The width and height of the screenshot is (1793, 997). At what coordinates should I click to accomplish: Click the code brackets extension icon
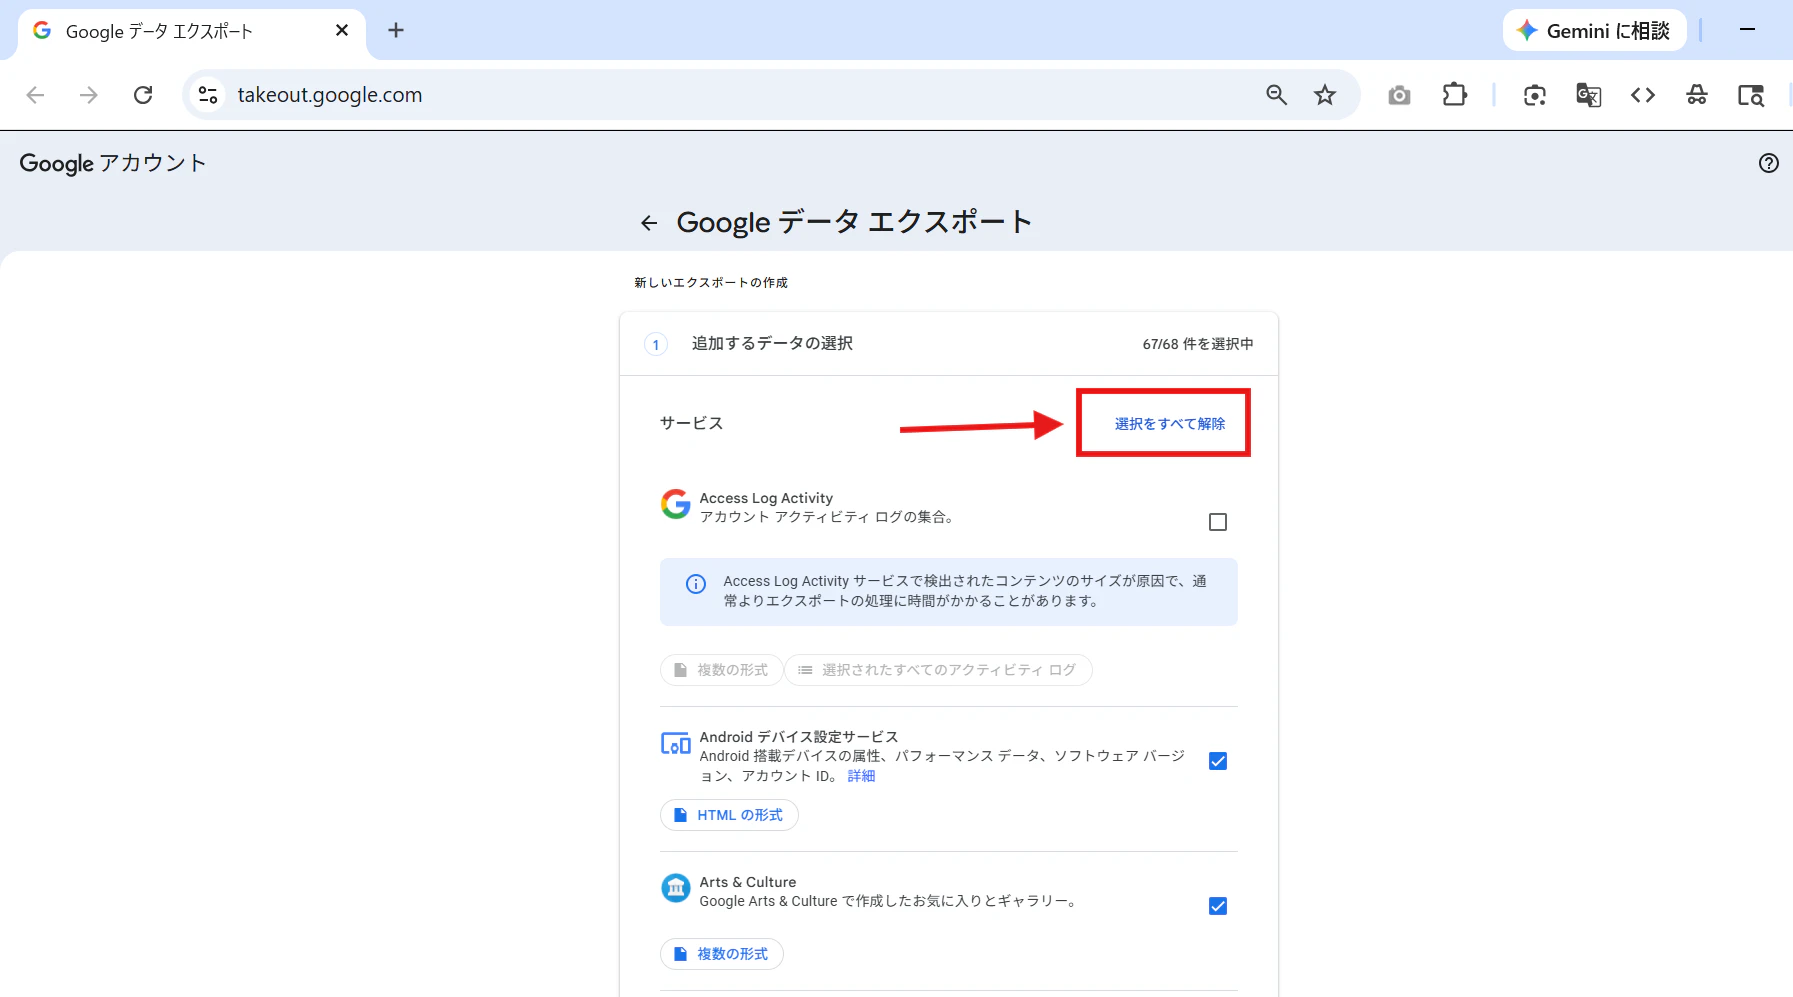coord(1643,95)
